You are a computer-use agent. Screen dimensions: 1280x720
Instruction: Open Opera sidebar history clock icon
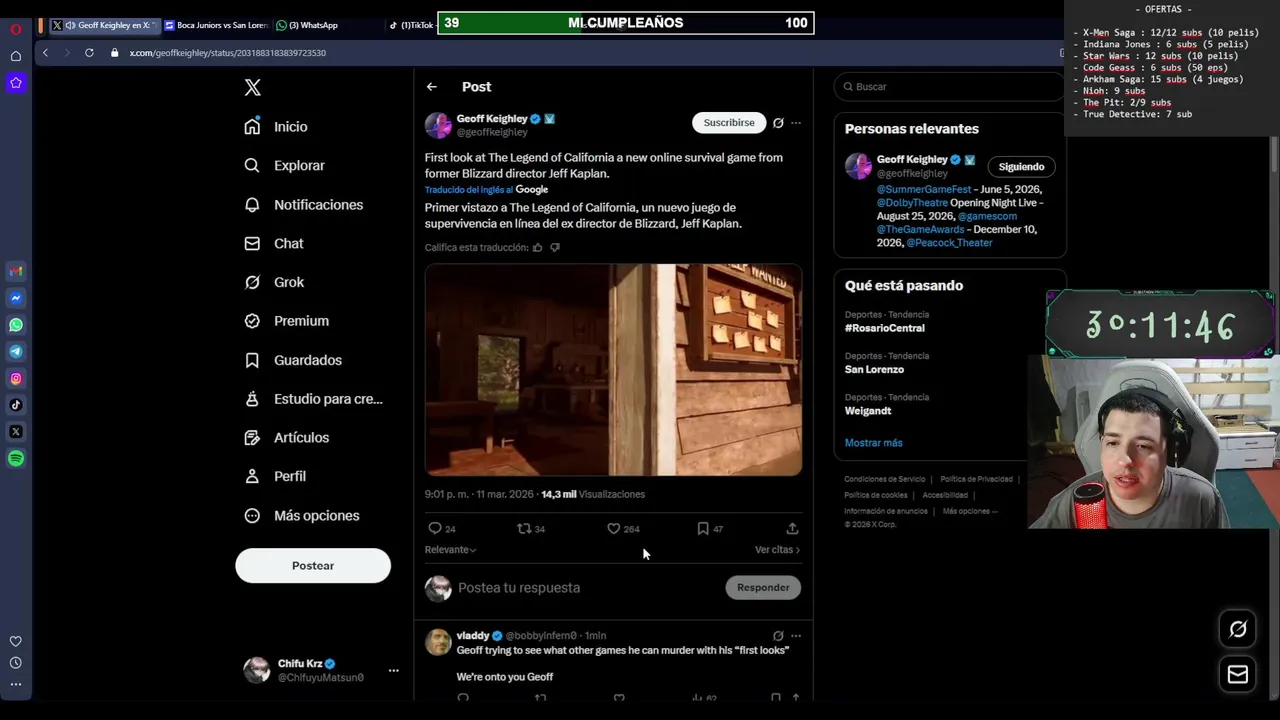[x=16, y=663]
